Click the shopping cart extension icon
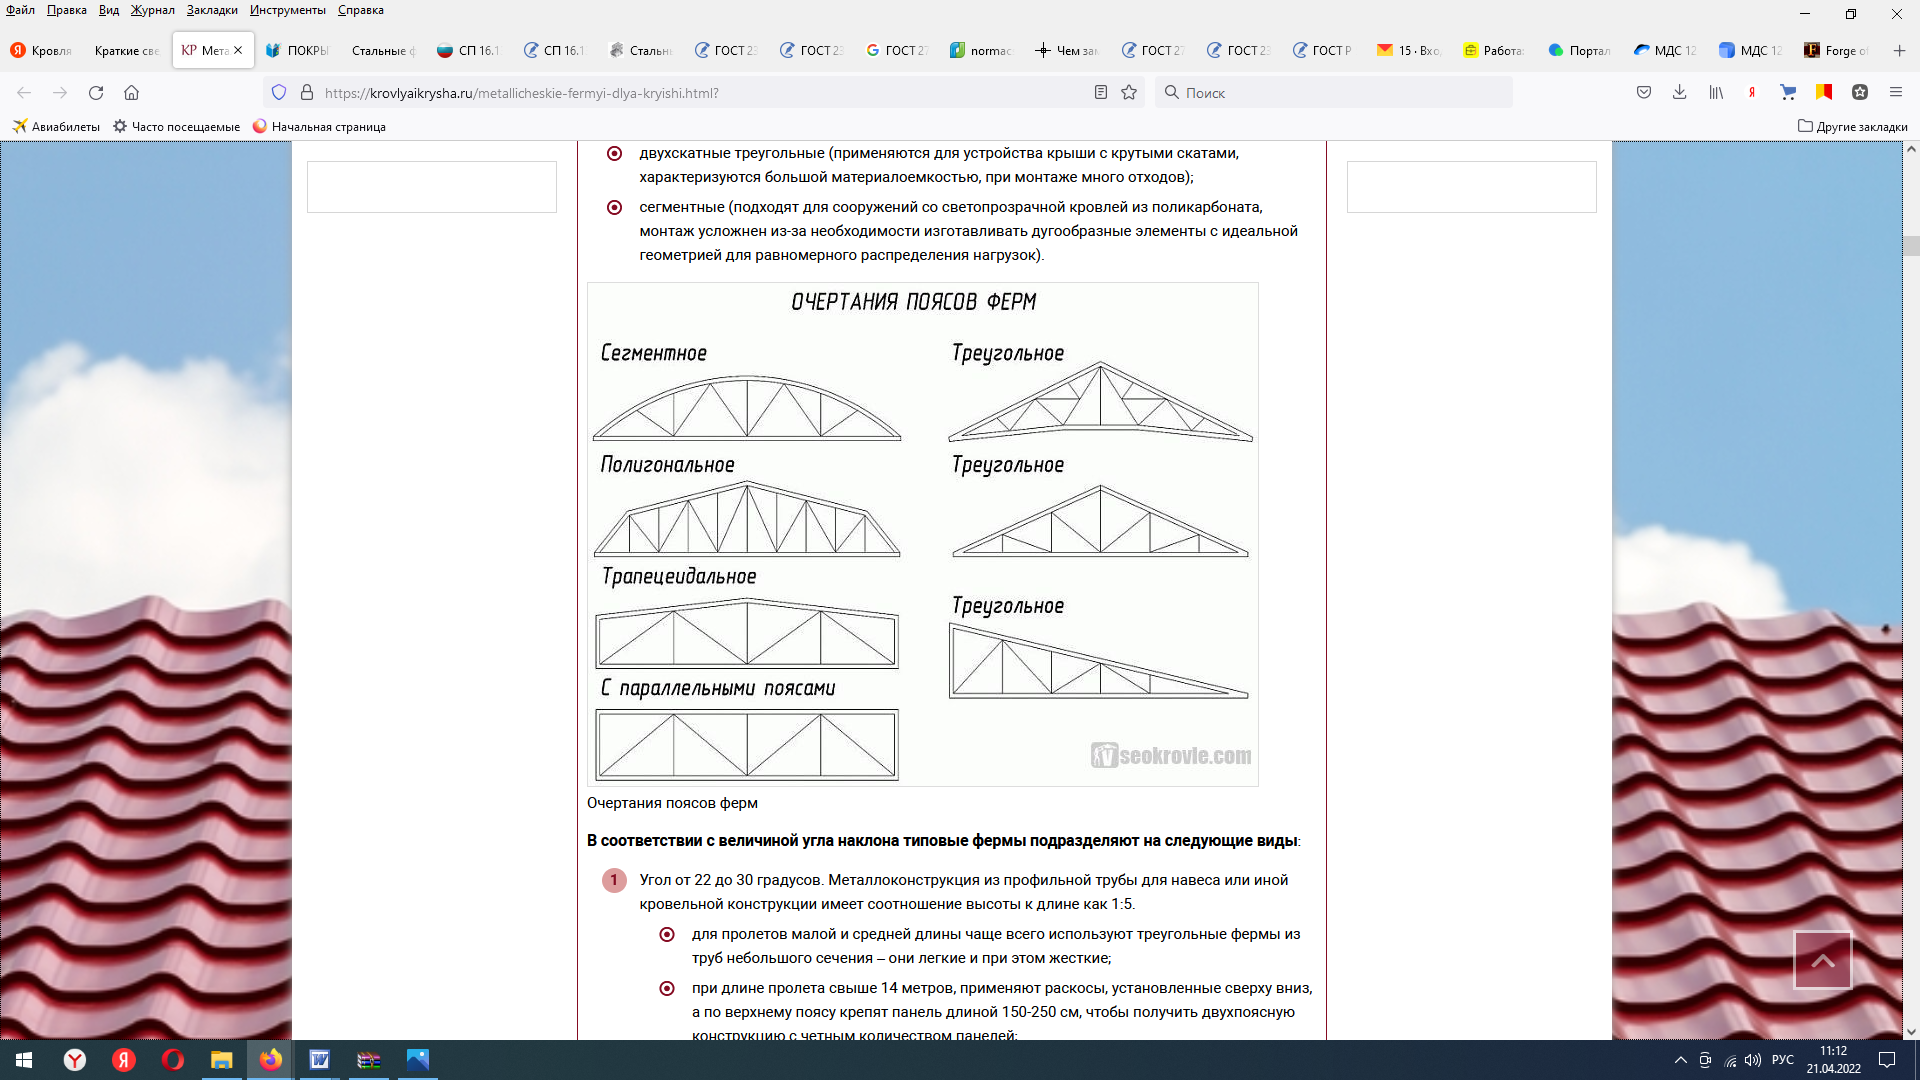The image size is (1920, 1080). point(1788,92)
